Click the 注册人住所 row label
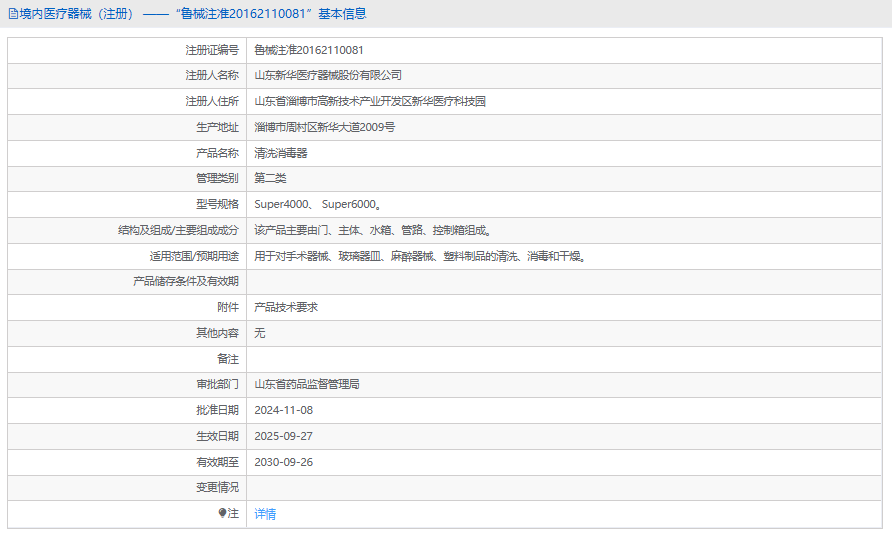 click(x=212, y=101)
